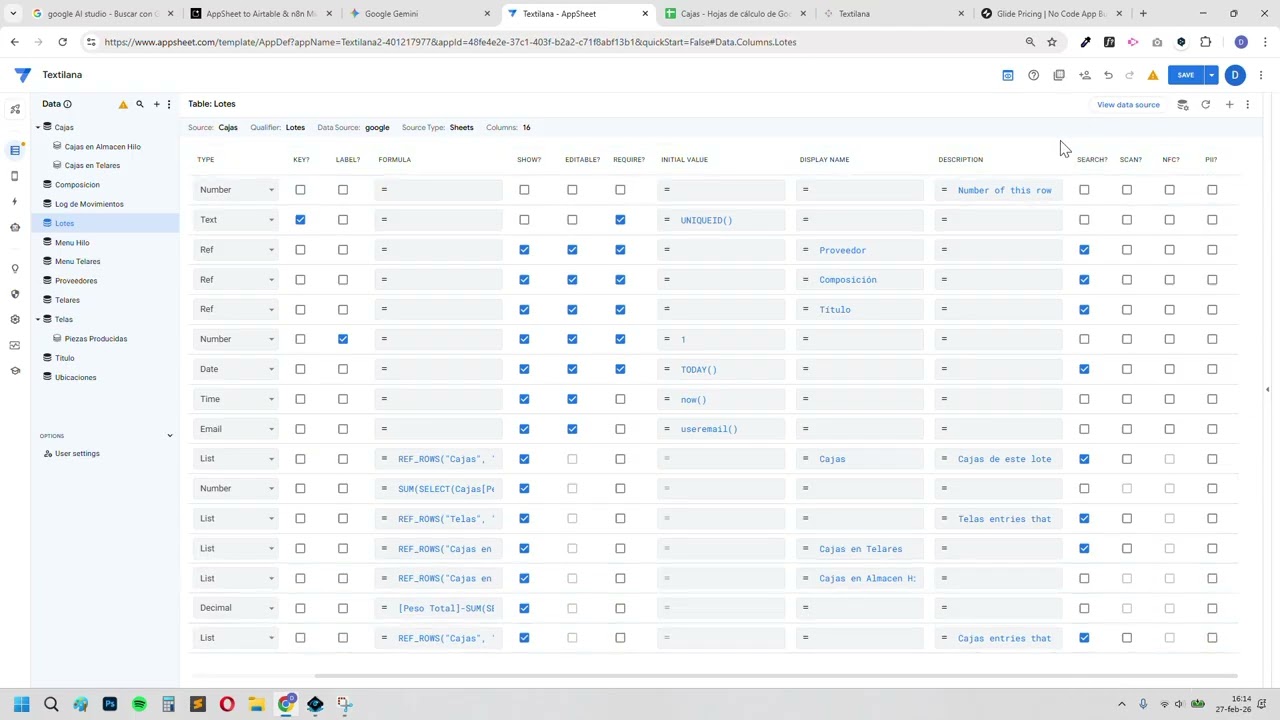
Task: Select the Log de Movimientos table
Action: pyautogui.click(x=89, y=204)
